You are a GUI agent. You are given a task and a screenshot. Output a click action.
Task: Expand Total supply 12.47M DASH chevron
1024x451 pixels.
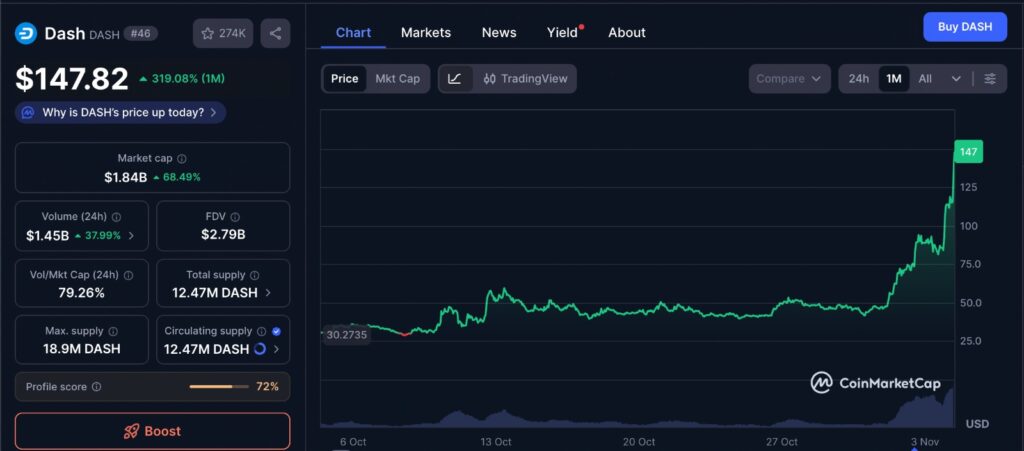click(268, 293)
